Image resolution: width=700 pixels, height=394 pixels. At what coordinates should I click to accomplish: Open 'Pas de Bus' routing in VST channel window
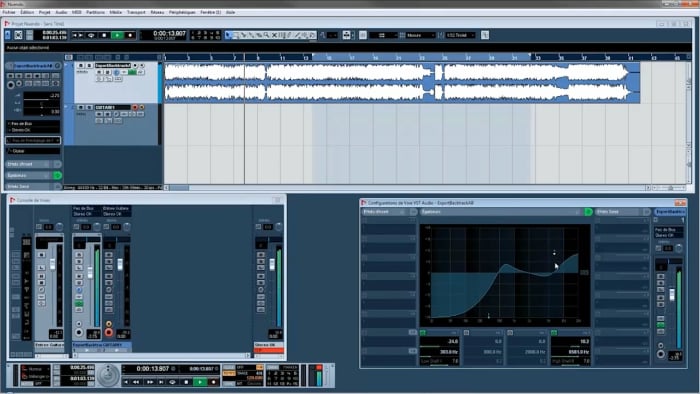tap(668, 229)
